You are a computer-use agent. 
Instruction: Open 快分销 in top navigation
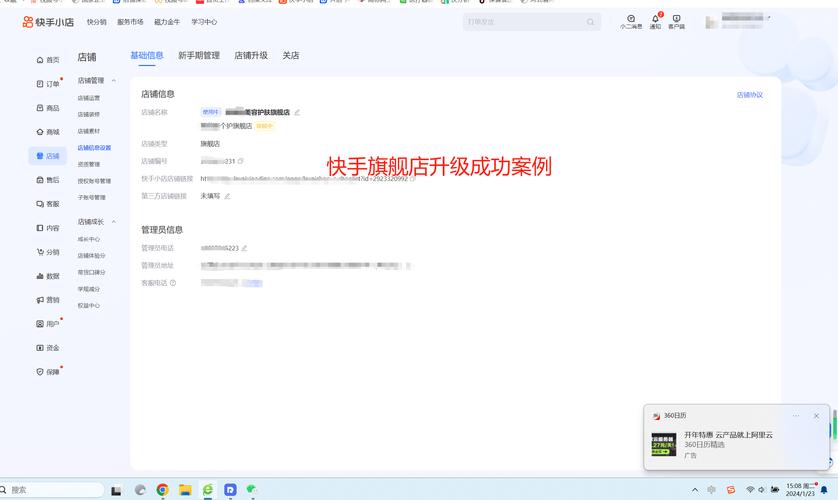pyautogui.click(x=96, y=22)
